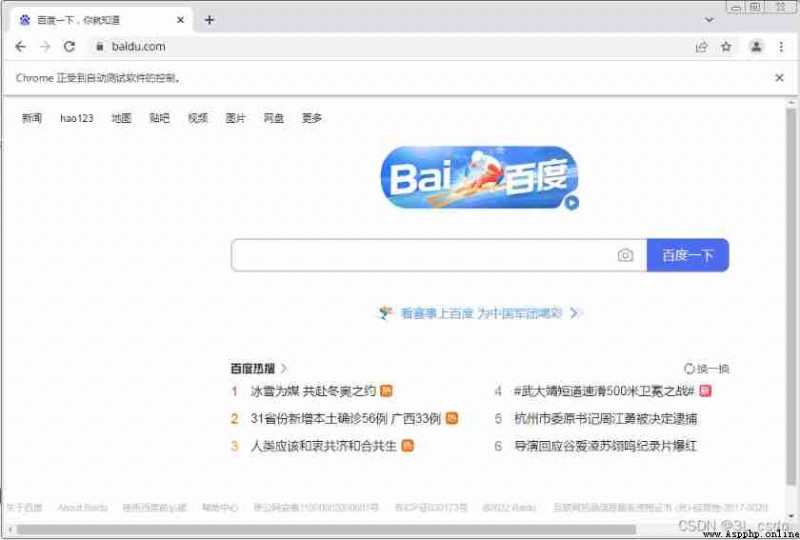Open the 网盘 link
The image size is (800, 540).
click(x=273, y=118)
